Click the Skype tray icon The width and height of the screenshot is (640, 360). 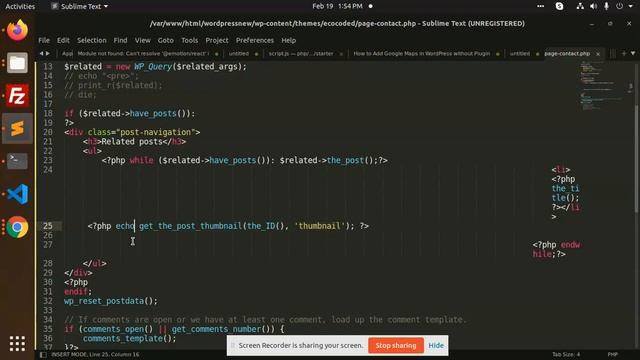click(x=560, y=6)
